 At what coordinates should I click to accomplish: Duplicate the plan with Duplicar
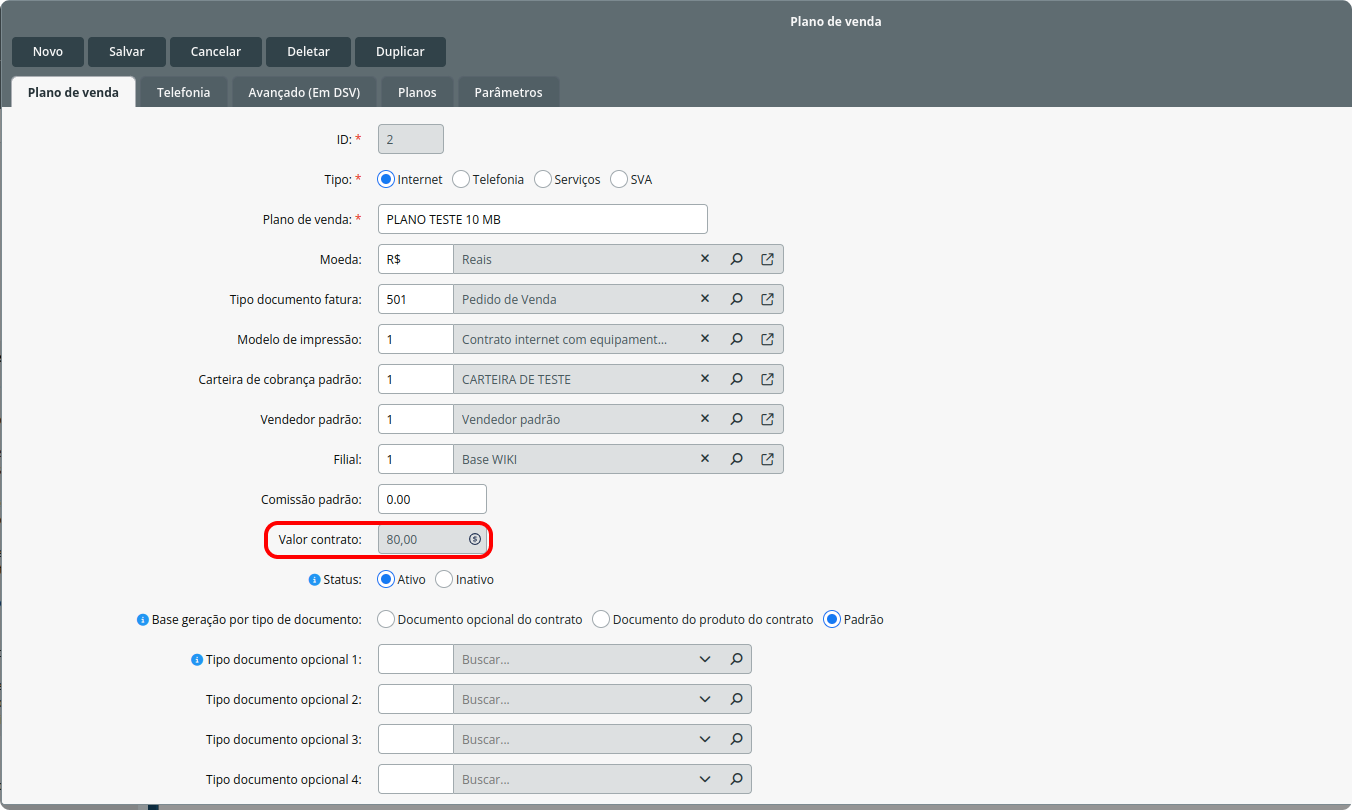click(400, 52)
